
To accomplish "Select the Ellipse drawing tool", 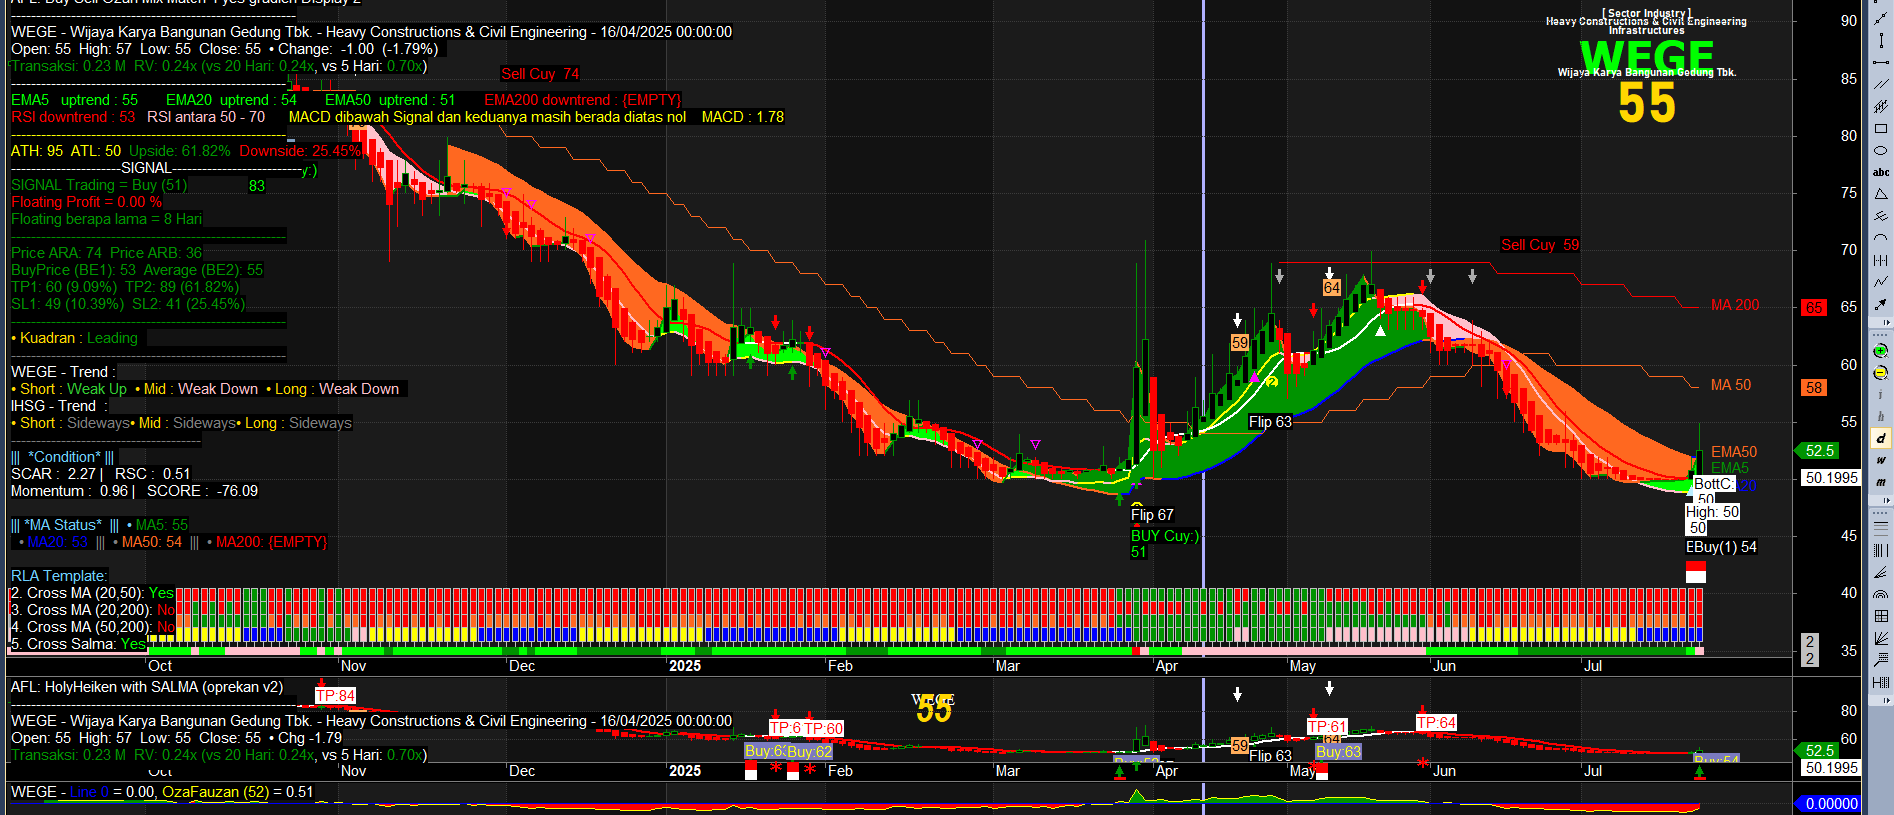I will pos(1881,151).
